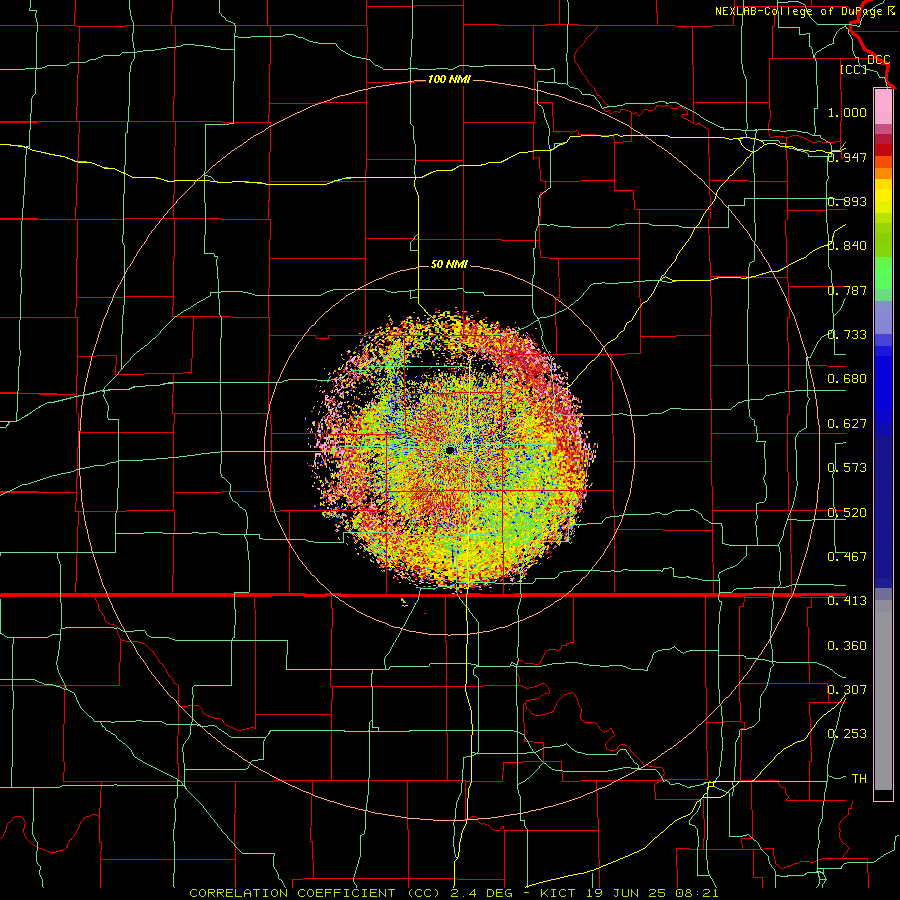Image resolution: width=900 pixels, height=900 pixels.
Task: Click the 0.947 legend value
Action: pyautogui.click(x=847, y=157)
